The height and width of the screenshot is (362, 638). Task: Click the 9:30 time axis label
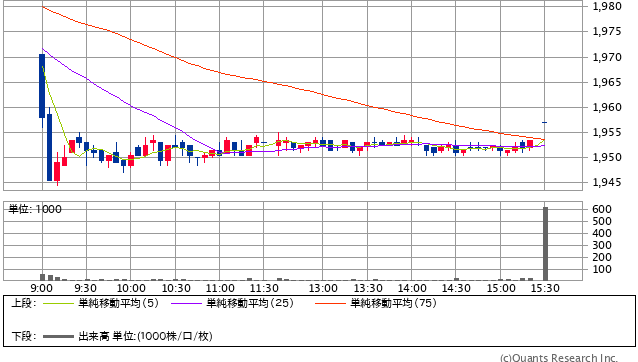click(86, 288)
